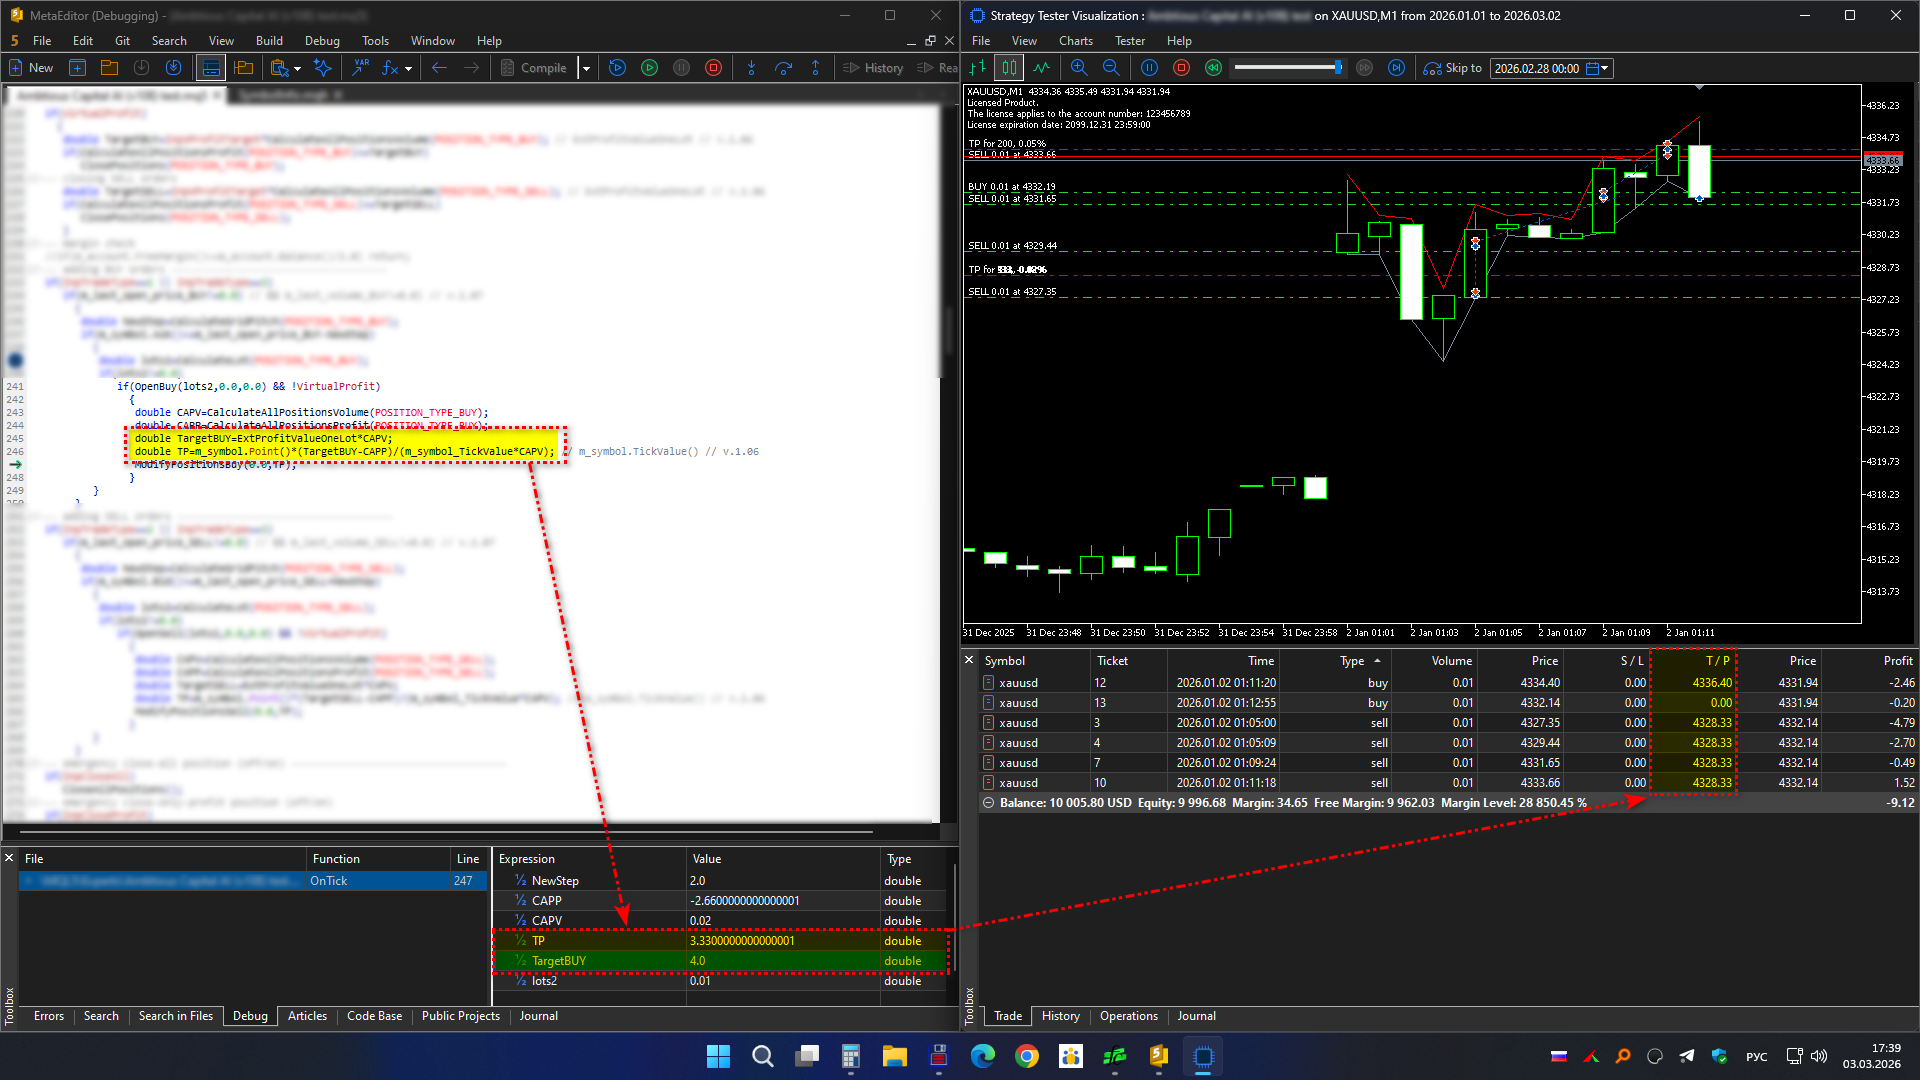Click the red Stop debugging icon in MetaEditor
This screenshot has height=1080, width=1920.
713,68
